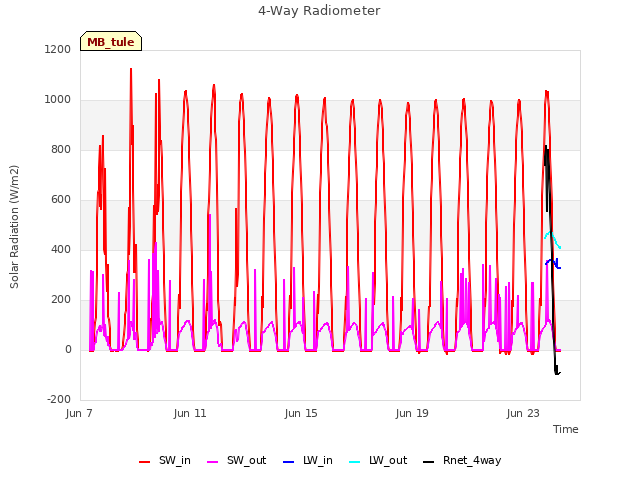Click the Jun 15 x-axis tick label
This screenshot has height=480, width=640.
tap(301, 413)
